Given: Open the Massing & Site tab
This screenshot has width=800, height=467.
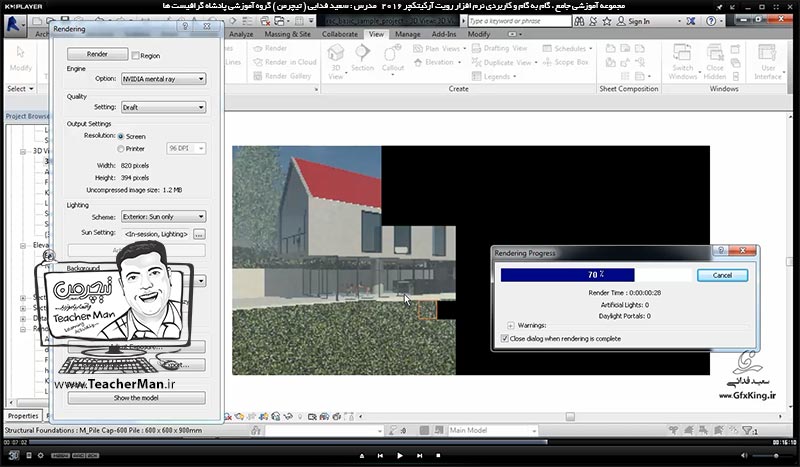Looking at the screenshot, I should coord(287,34).
